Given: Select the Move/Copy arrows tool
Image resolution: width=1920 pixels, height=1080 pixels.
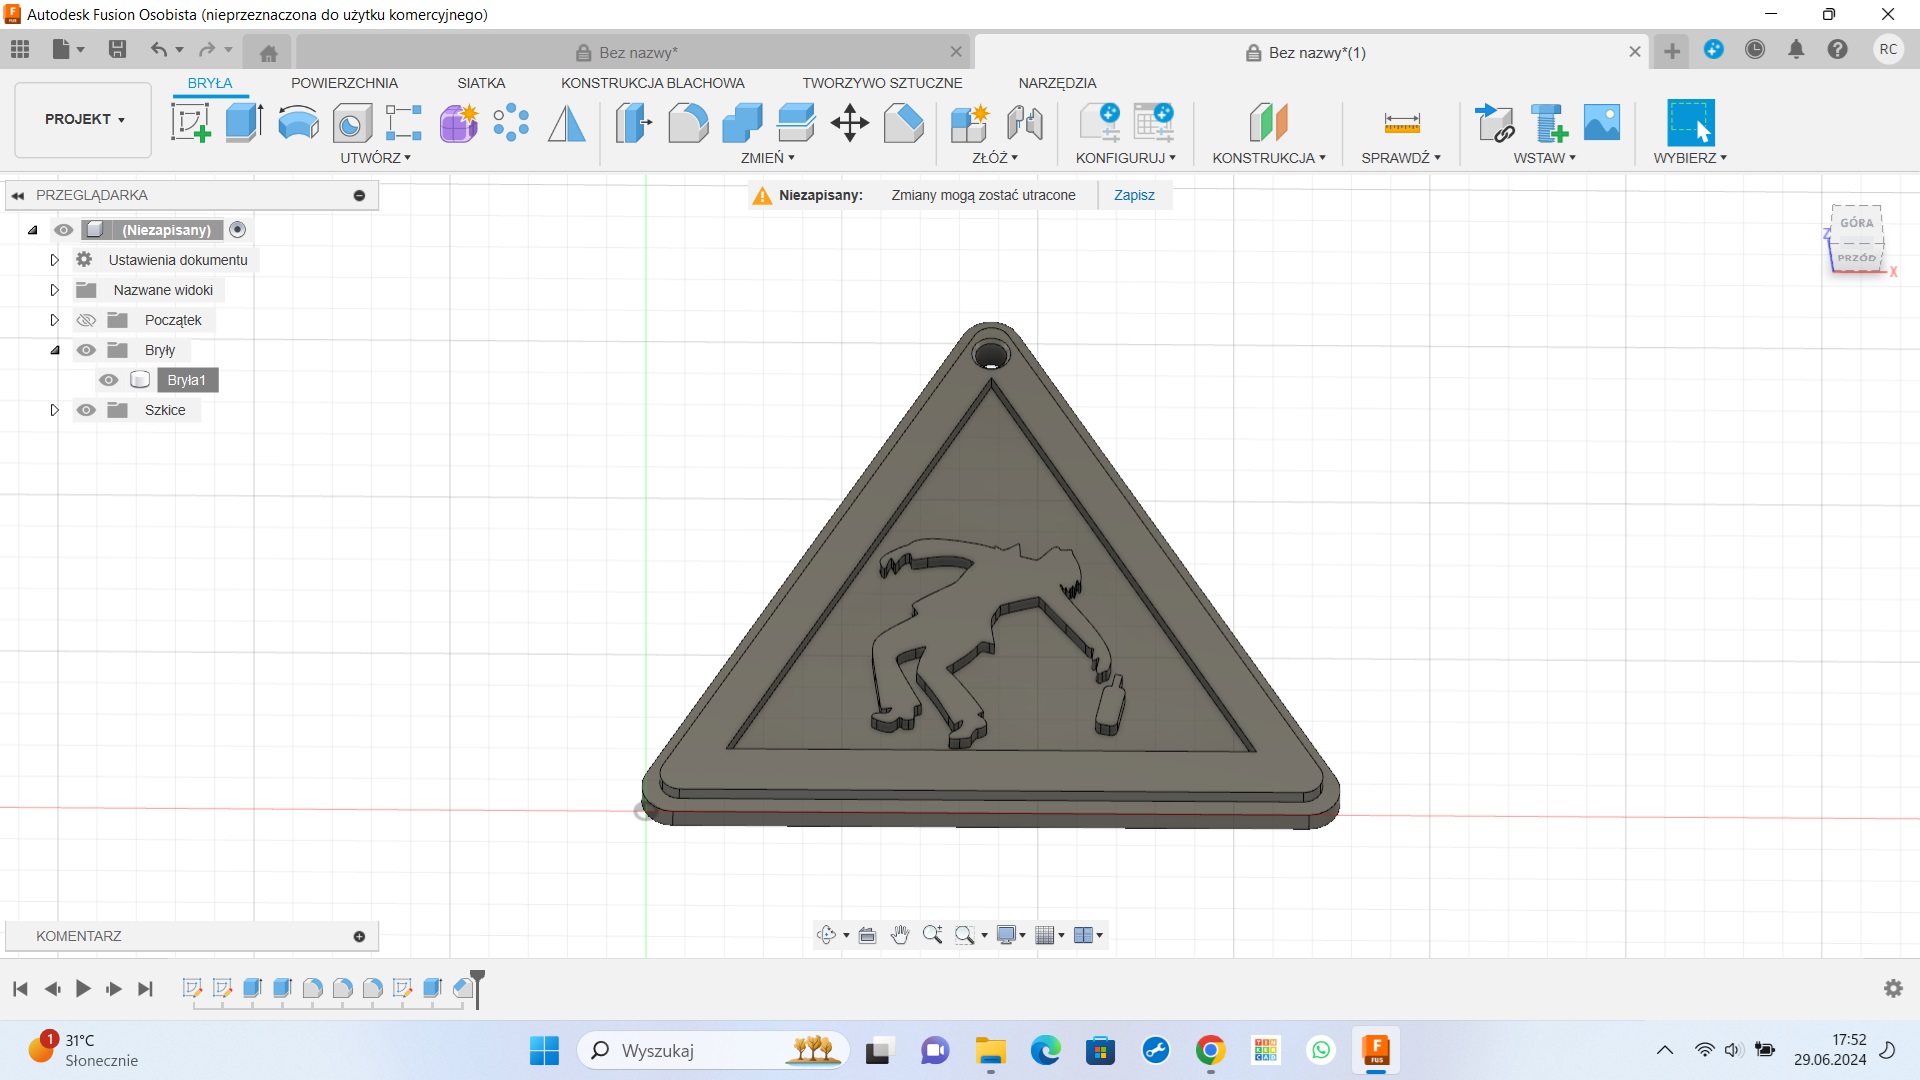Looking at the screenshot, I should tap(850, 123).
